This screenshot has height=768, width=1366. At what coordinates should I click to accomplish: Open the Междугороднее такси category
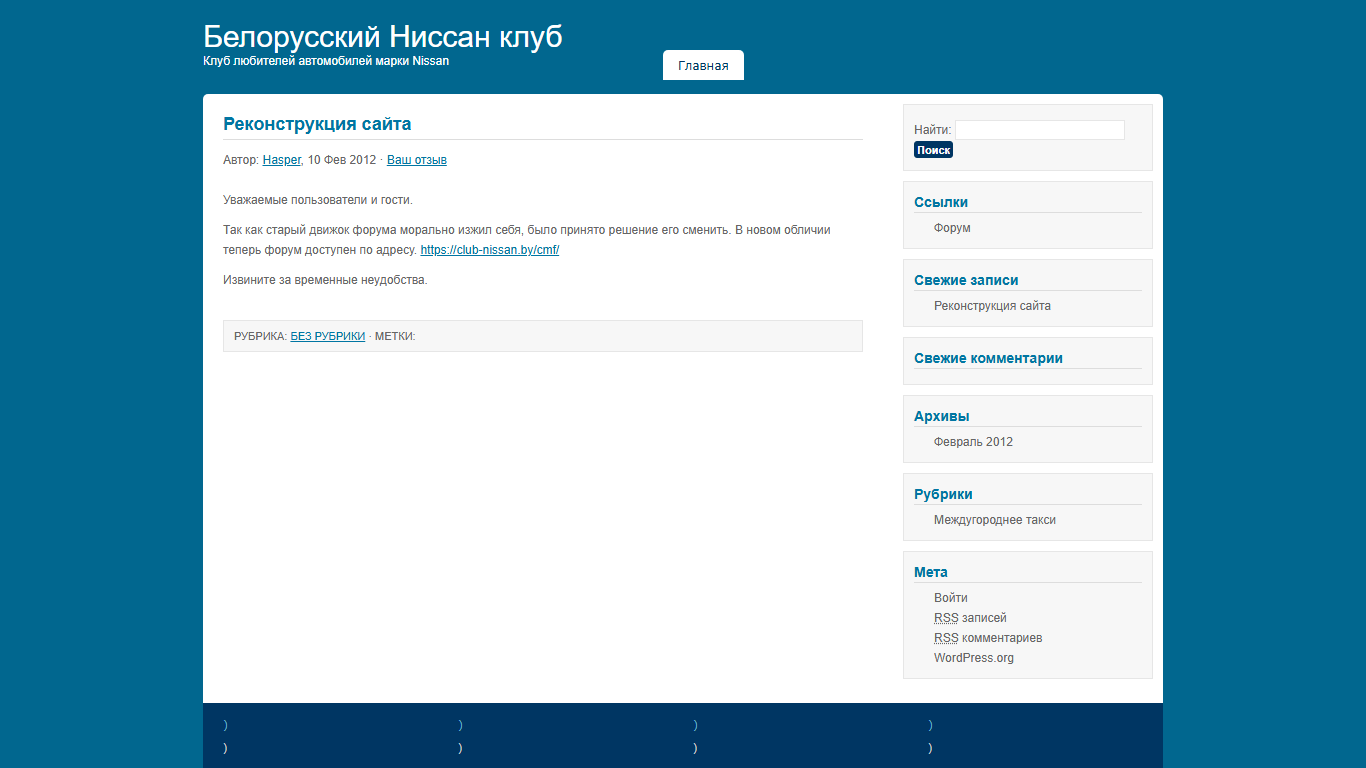pos(995,520)
